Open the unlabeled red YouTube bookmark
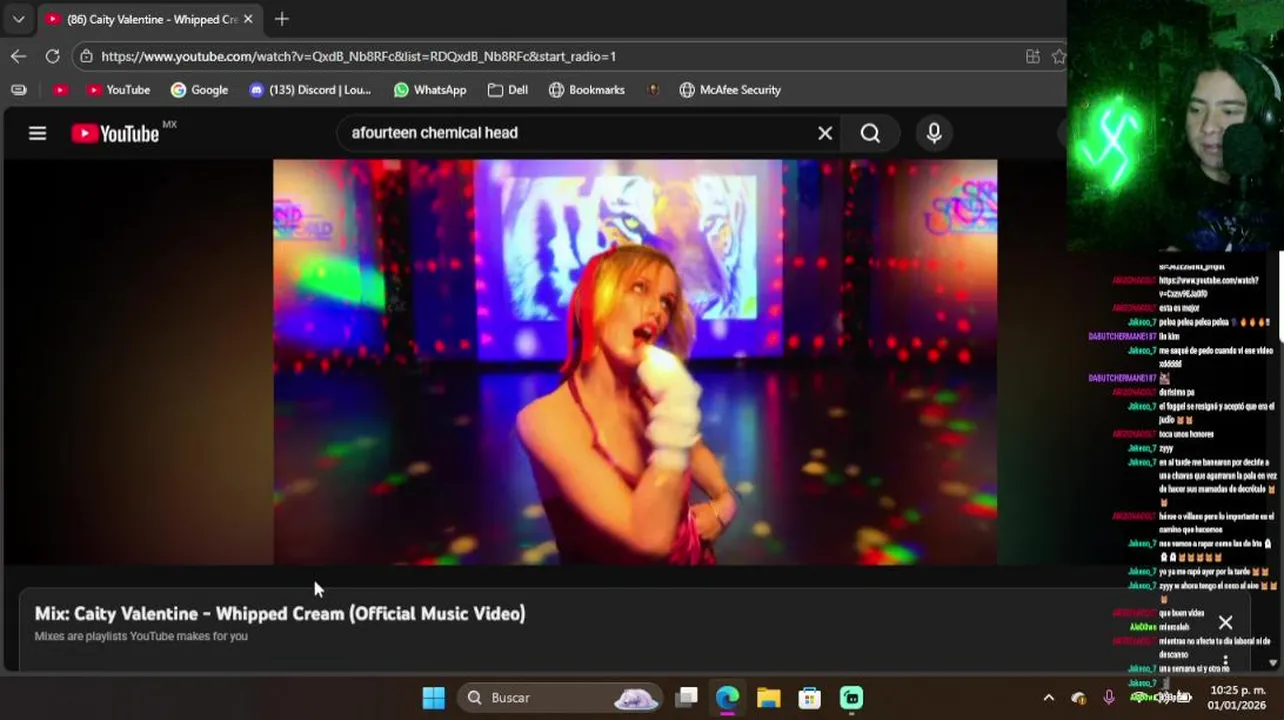Screen dimensions: 1284x720 point(60,90)
